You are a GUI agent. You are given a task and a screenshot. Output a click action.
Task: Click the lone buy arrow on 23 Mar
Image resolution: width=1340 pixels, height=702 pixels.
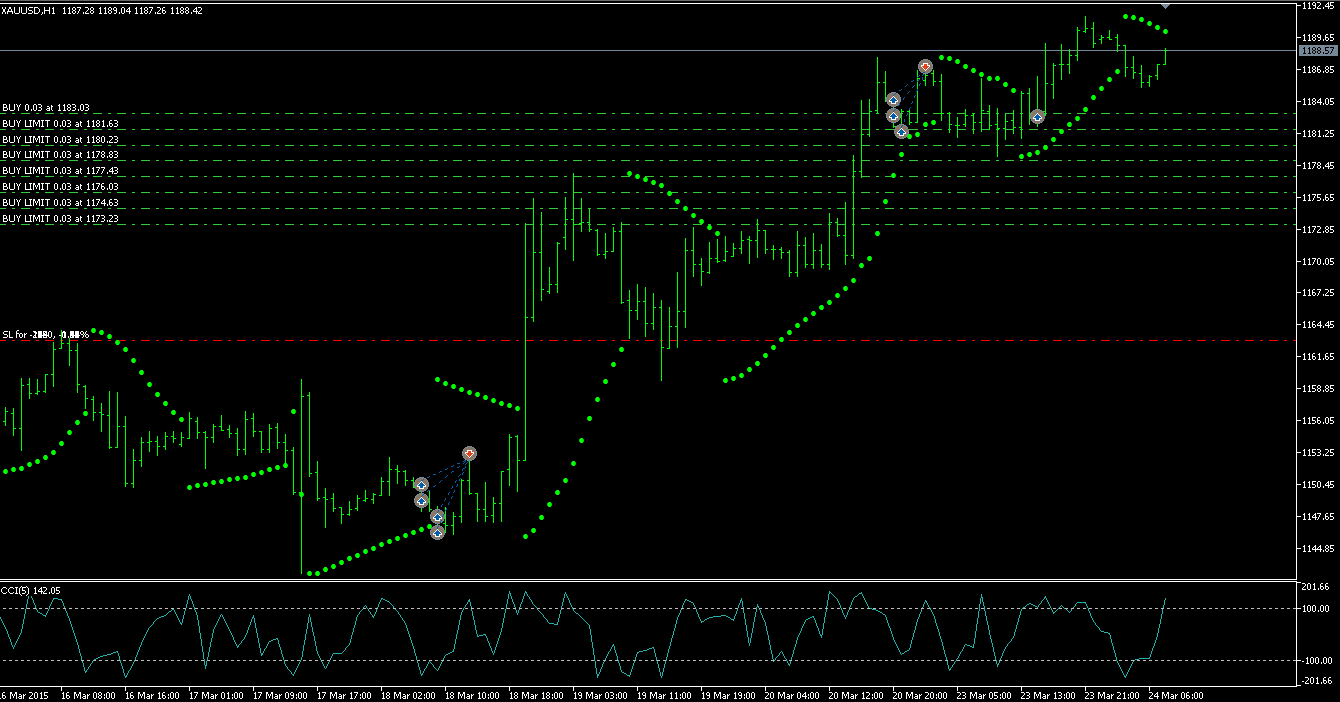tap(1038, 117)
